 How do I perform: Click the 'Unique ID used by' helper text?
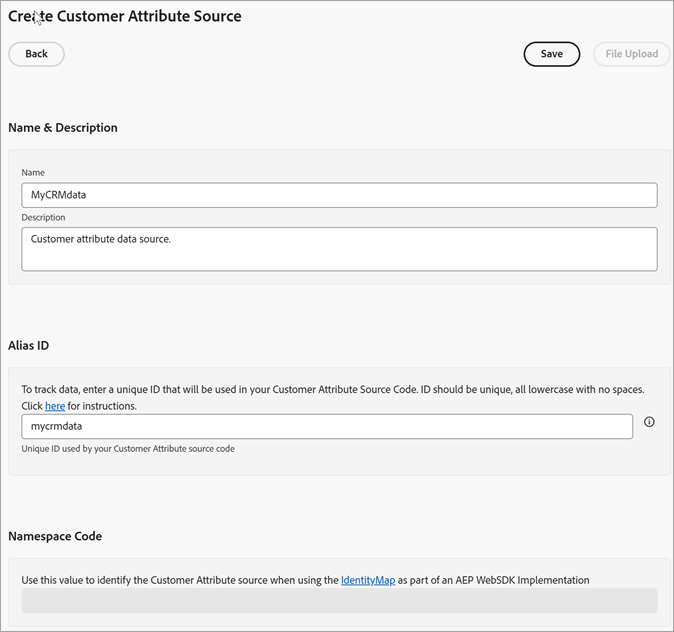click(127, 449)
